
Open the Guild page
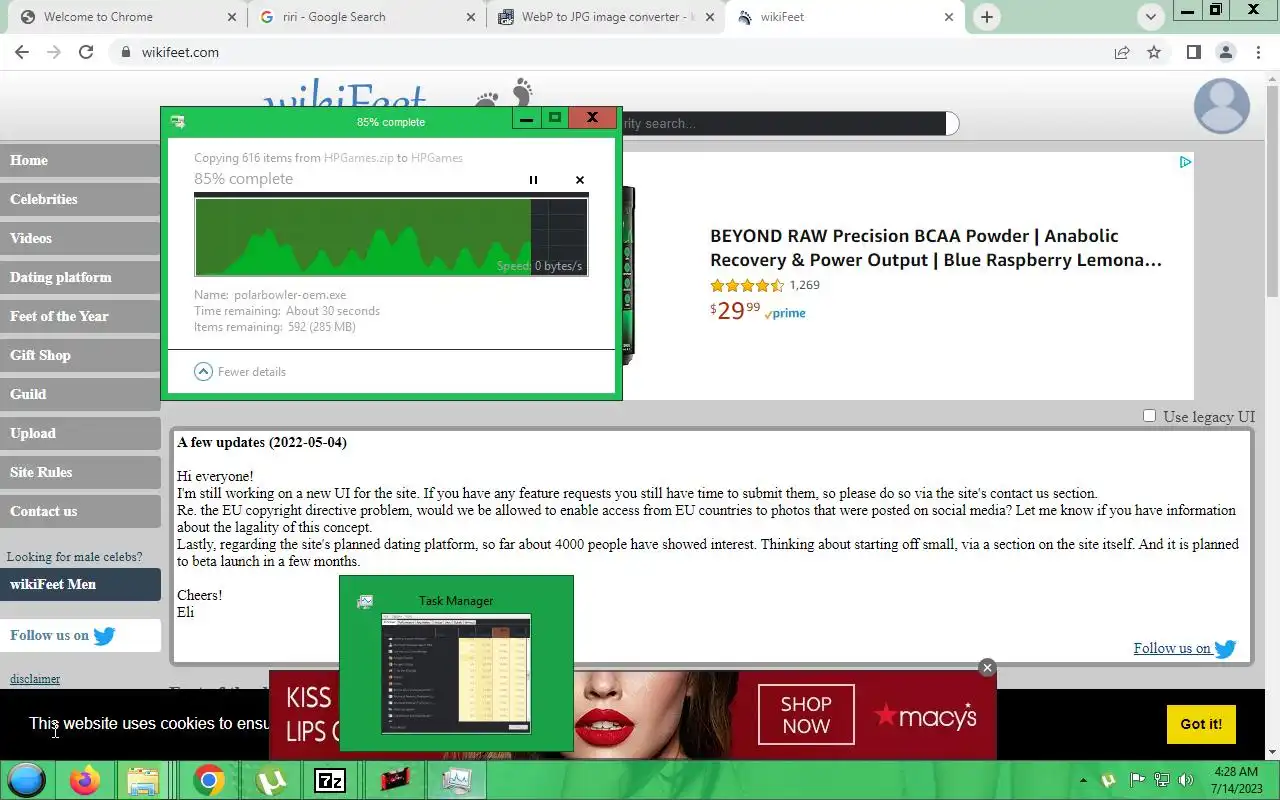(x=80, y=394)
